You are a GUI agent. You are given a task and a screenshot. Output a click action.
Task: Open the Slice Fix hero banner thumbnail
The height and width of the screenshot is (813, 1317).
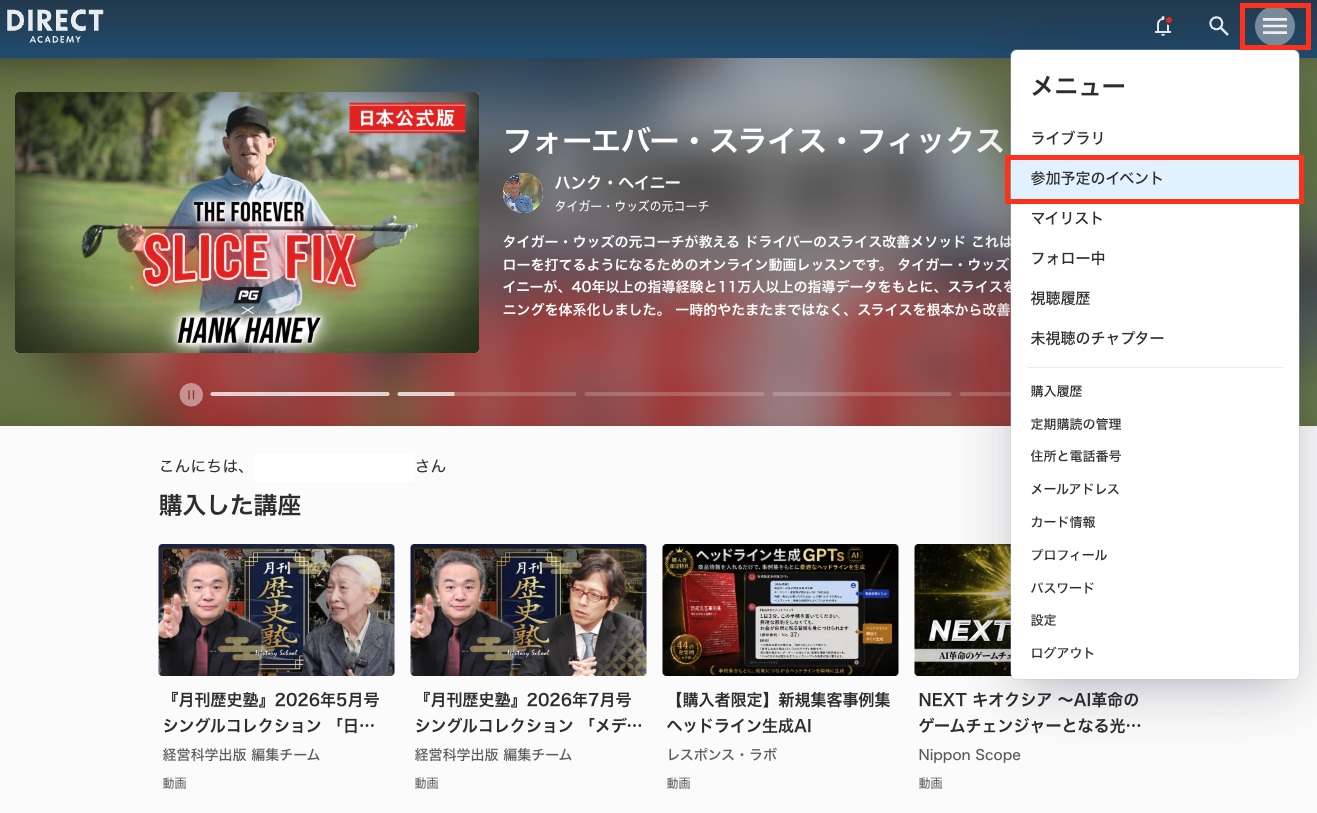click(247, 223)
